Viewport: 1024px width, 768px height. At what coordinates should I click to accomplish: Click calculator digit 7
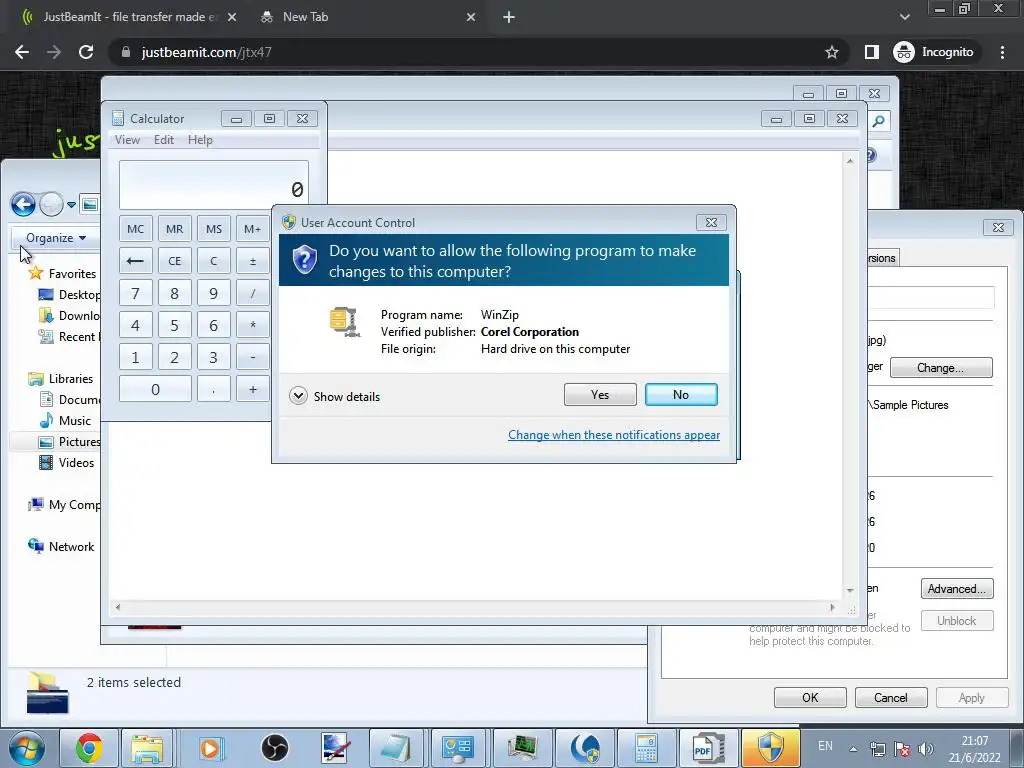[x=135, y=293]
